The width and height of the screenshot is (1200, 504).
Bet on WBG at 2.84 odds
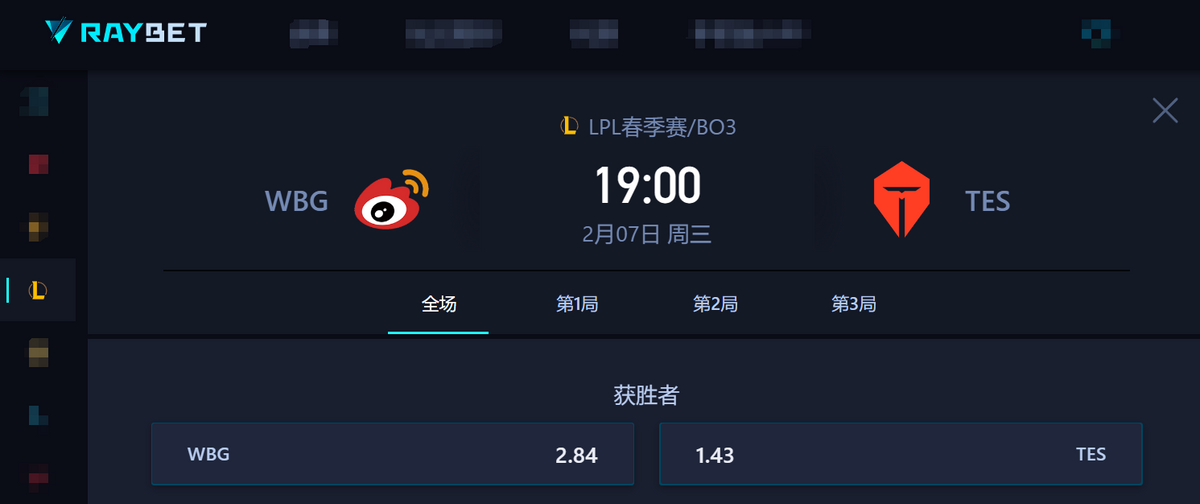coord(392,454)
